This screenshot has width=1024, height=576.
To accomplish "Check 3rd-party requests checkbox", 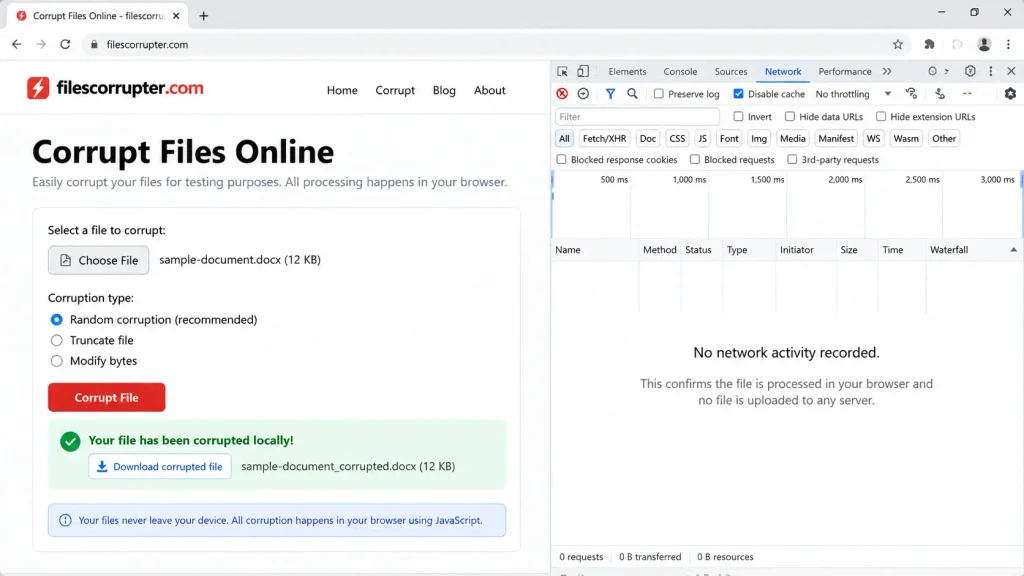I will pyautogui.click(x=792, y=159).
